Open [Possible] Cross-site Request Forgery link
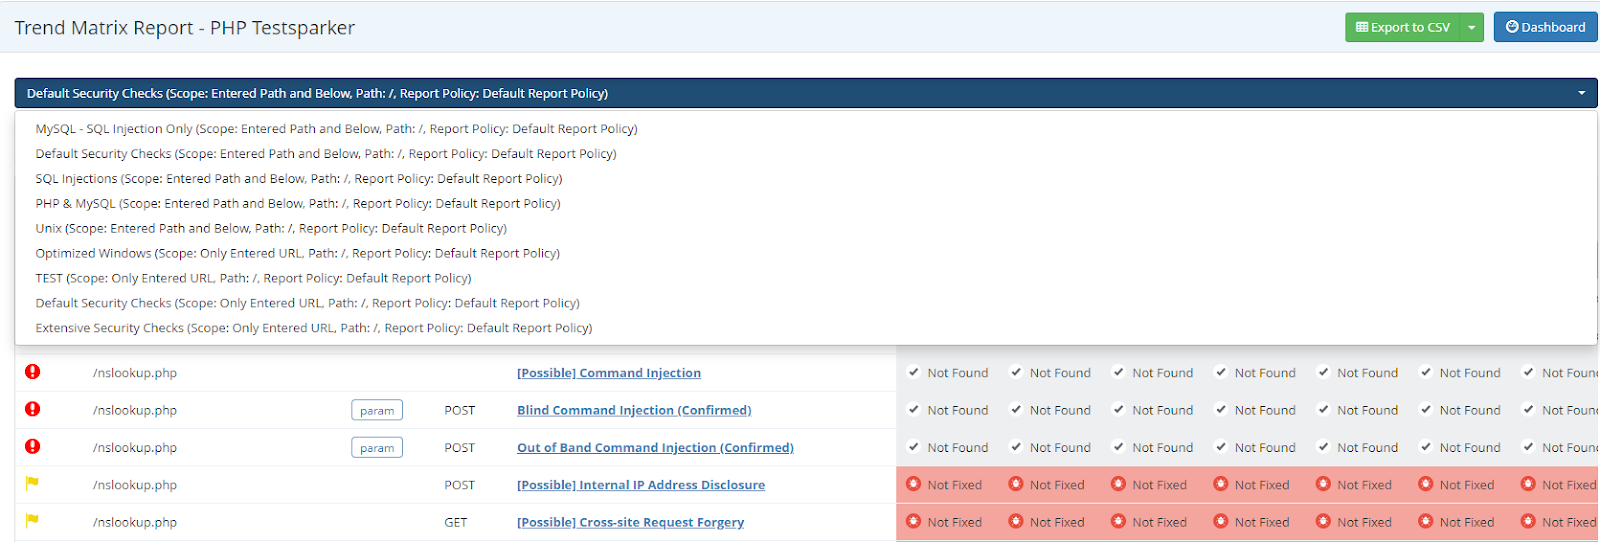The height and width of the screenshot is (542, 1600). pyautogui.click(x=630, y=522)
